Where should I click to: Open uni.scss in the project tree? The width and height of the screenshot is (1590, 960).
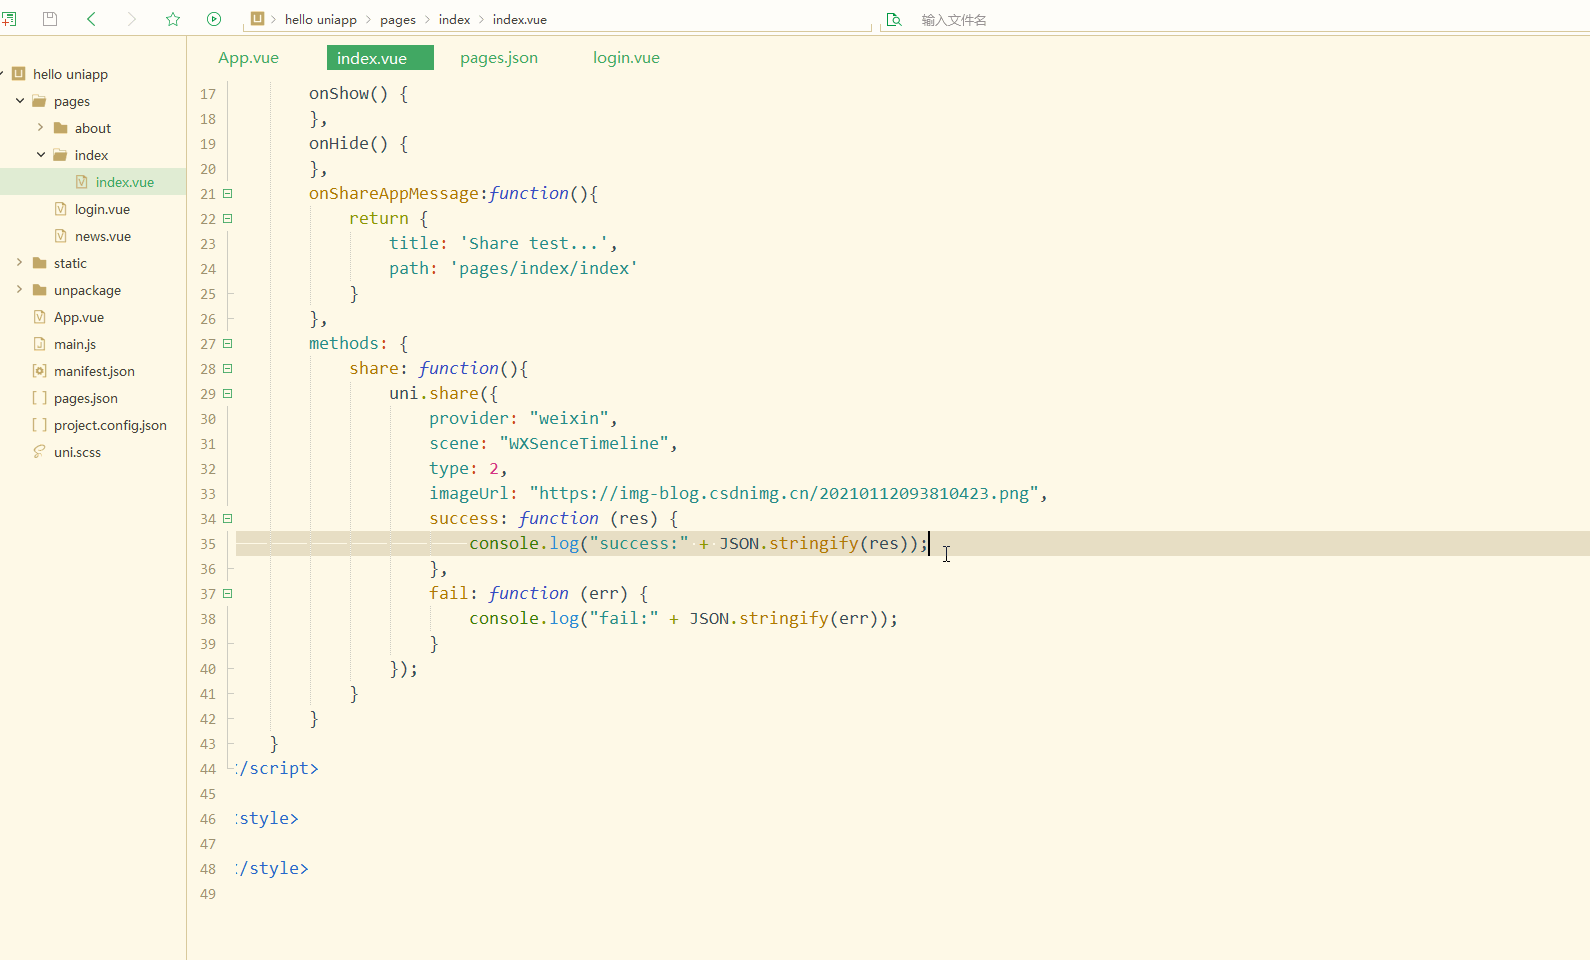[x=77, y=452]
